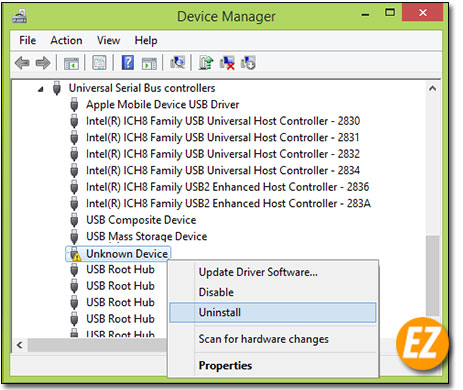Click the Properties sheet toolbar icon
463x390 pixels.
[99, 63]
